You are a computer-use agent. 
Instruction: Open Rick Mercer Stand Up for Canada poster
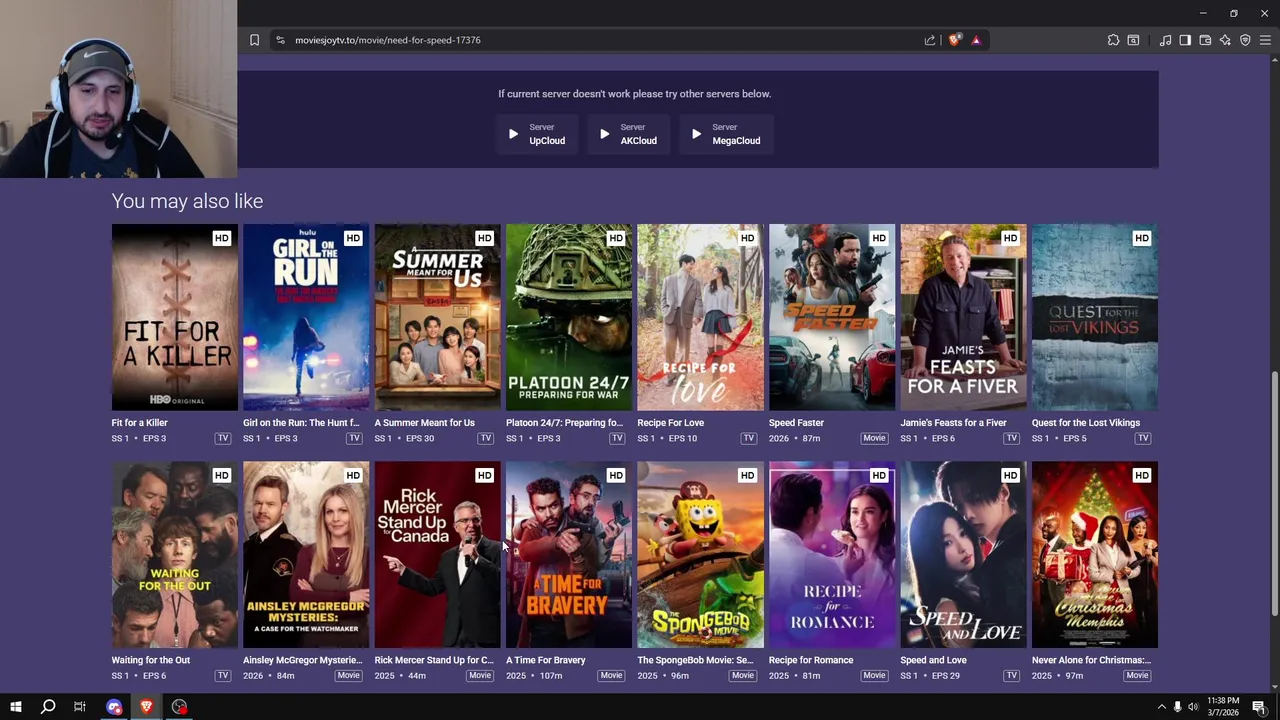(x=438, y=555)
